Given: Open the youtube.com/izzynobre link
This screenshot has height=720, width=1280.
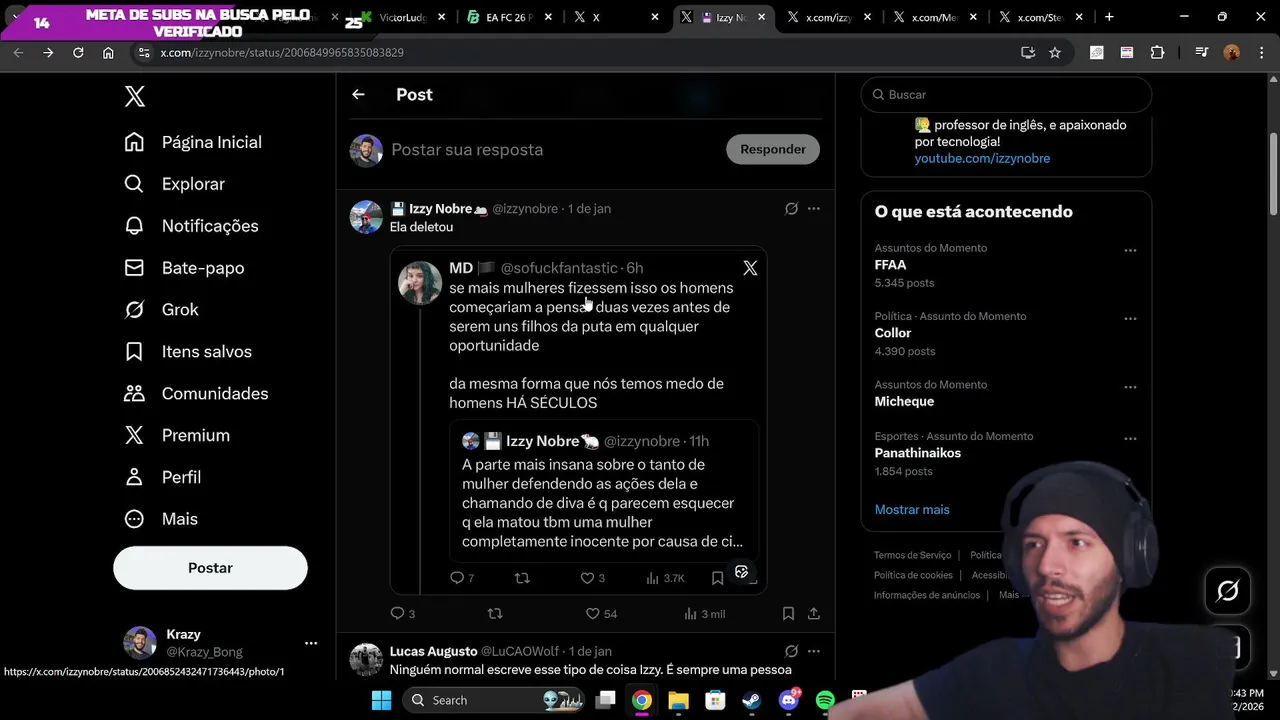Looking at the screenshot, I should (x=982, y=158).
